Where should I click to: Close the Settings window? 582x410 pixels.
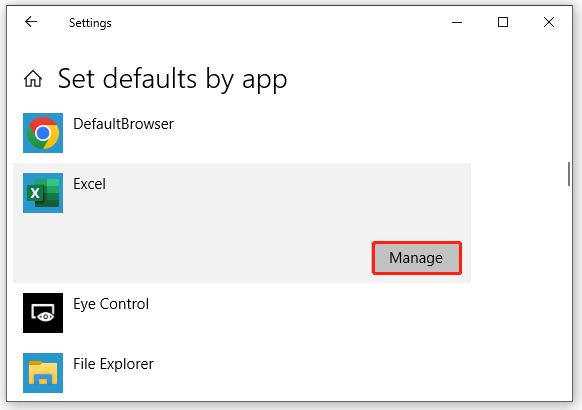pos(549,22)
